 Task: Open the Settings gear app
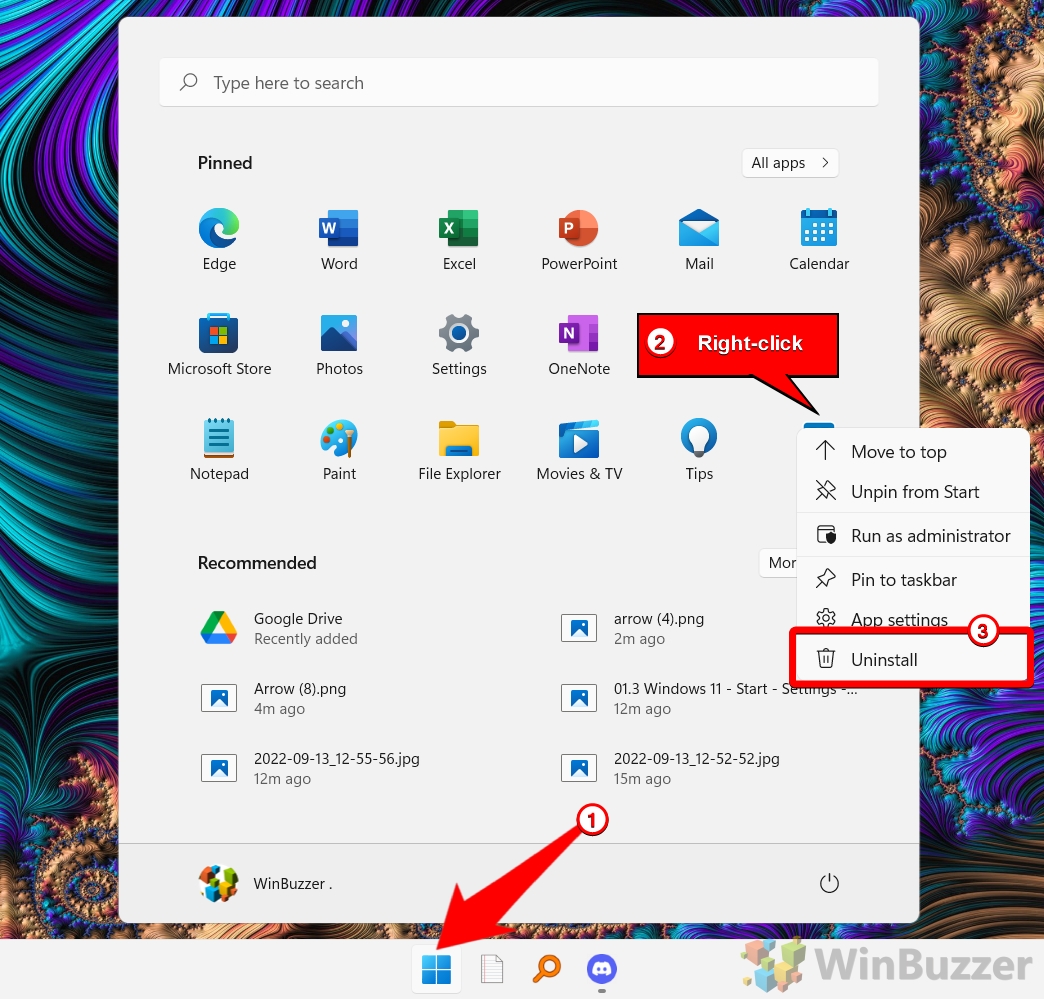(459, 345)
